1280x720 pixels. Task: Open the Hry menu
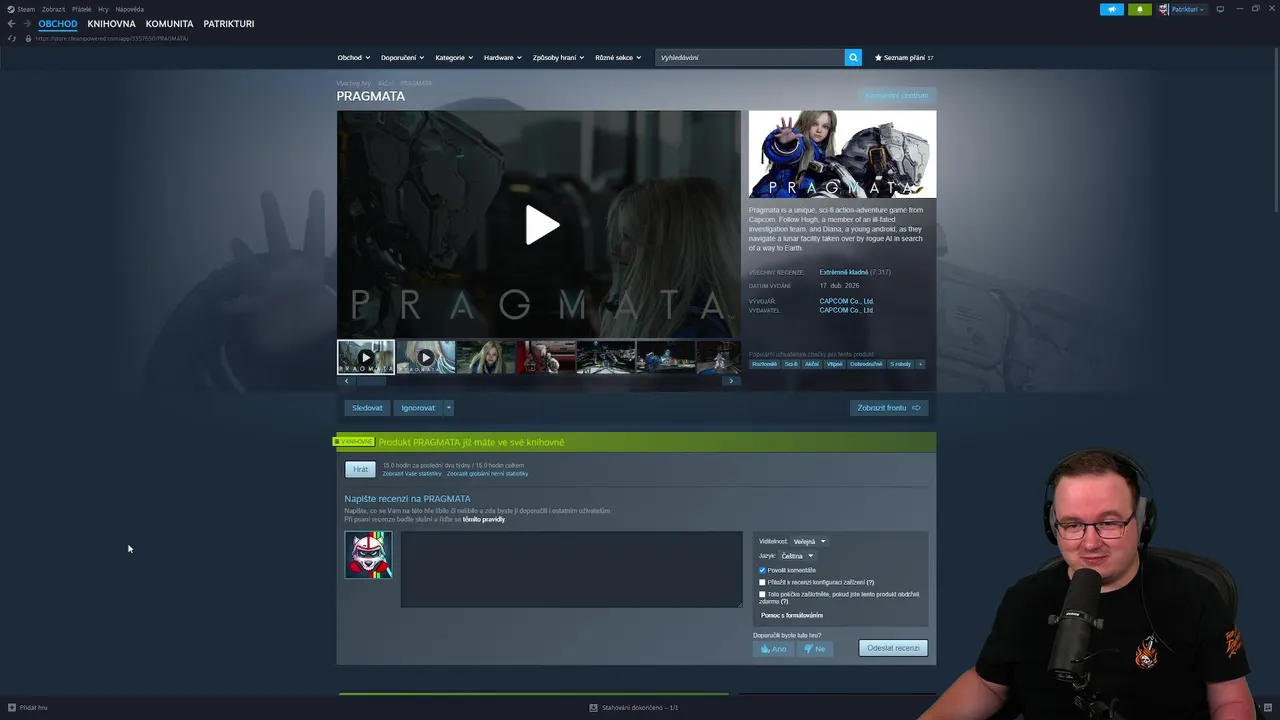103,9
